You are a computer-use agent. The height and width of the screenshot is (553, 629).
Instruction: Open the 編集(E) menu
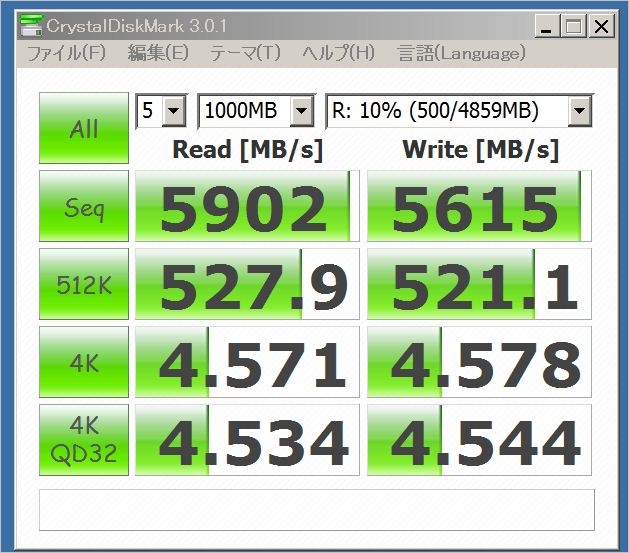tap(158, 53)
